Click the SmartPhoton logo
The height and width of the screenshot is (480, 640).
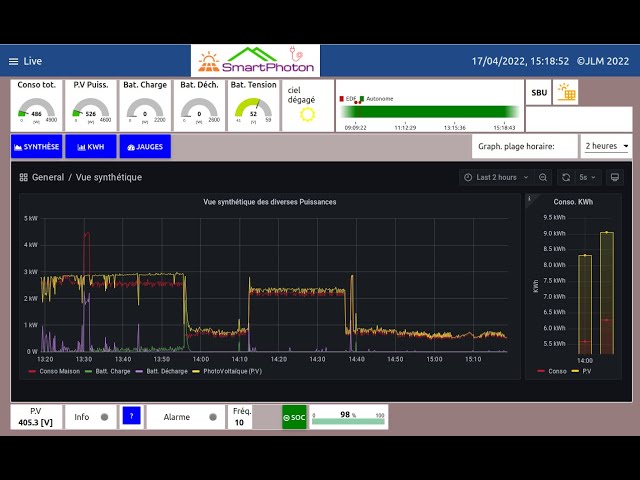(256, 61)
